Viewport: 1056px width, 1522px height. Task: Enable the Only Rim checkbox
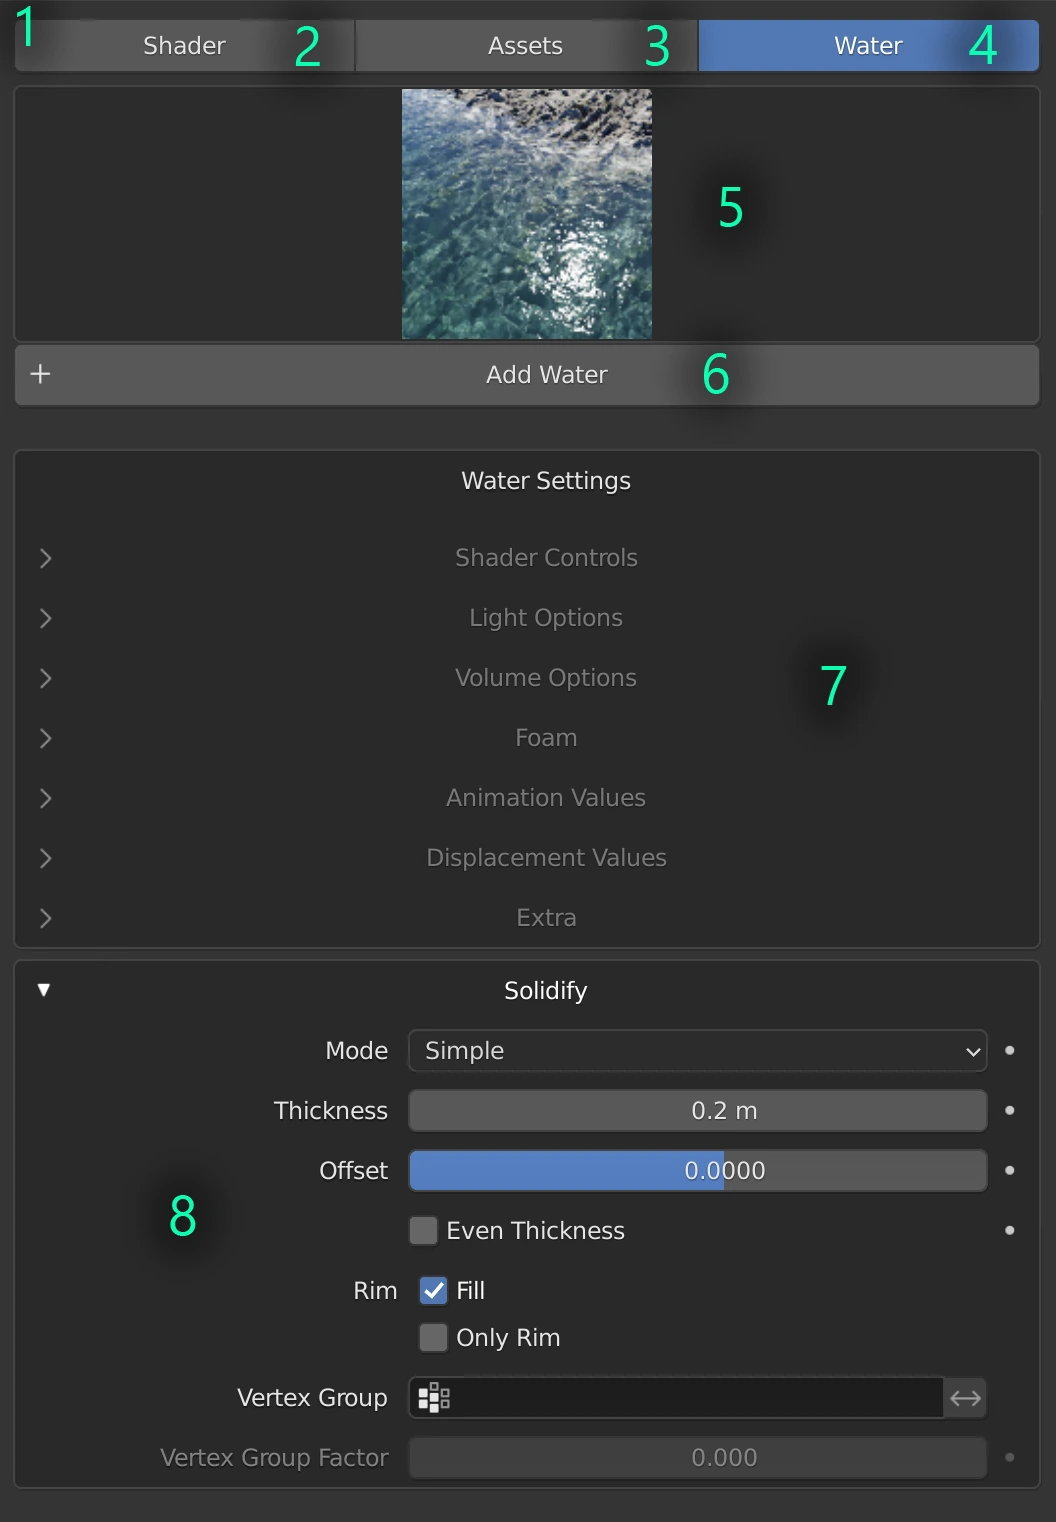coord(433,1338)
